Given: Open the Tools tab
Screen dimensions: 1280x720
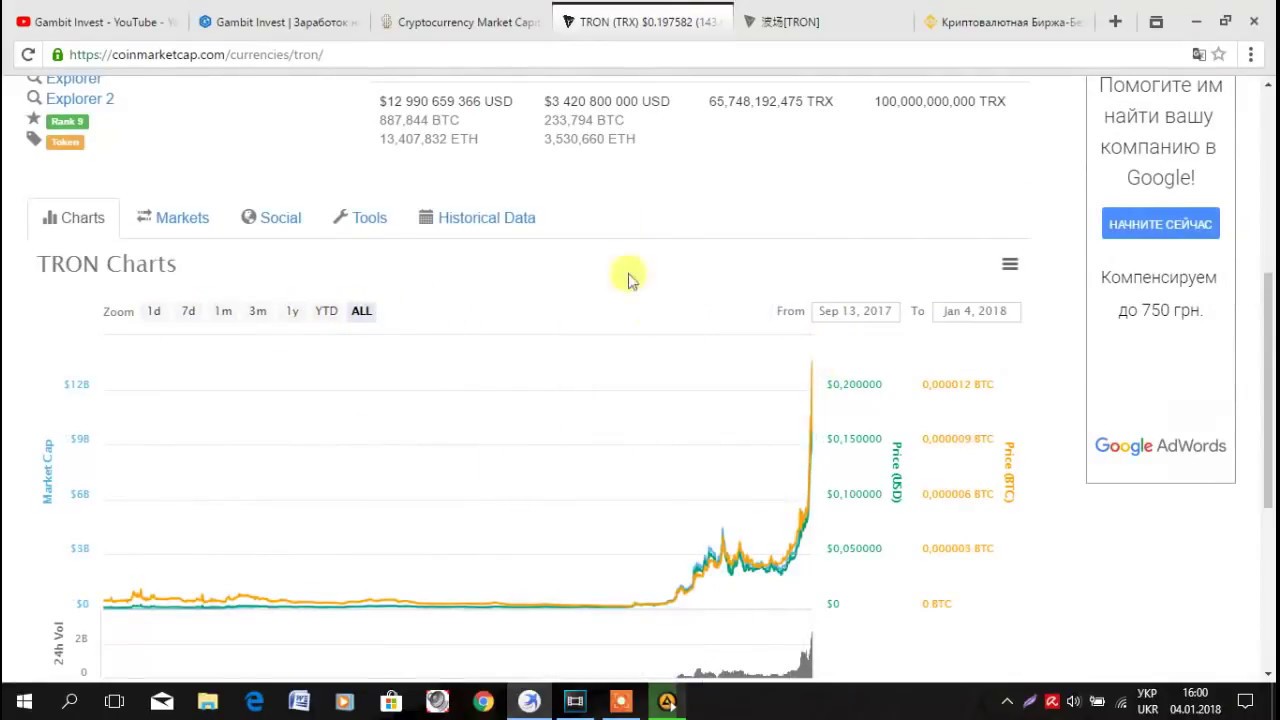Looking at the screenshot, I should coord(360,217).
